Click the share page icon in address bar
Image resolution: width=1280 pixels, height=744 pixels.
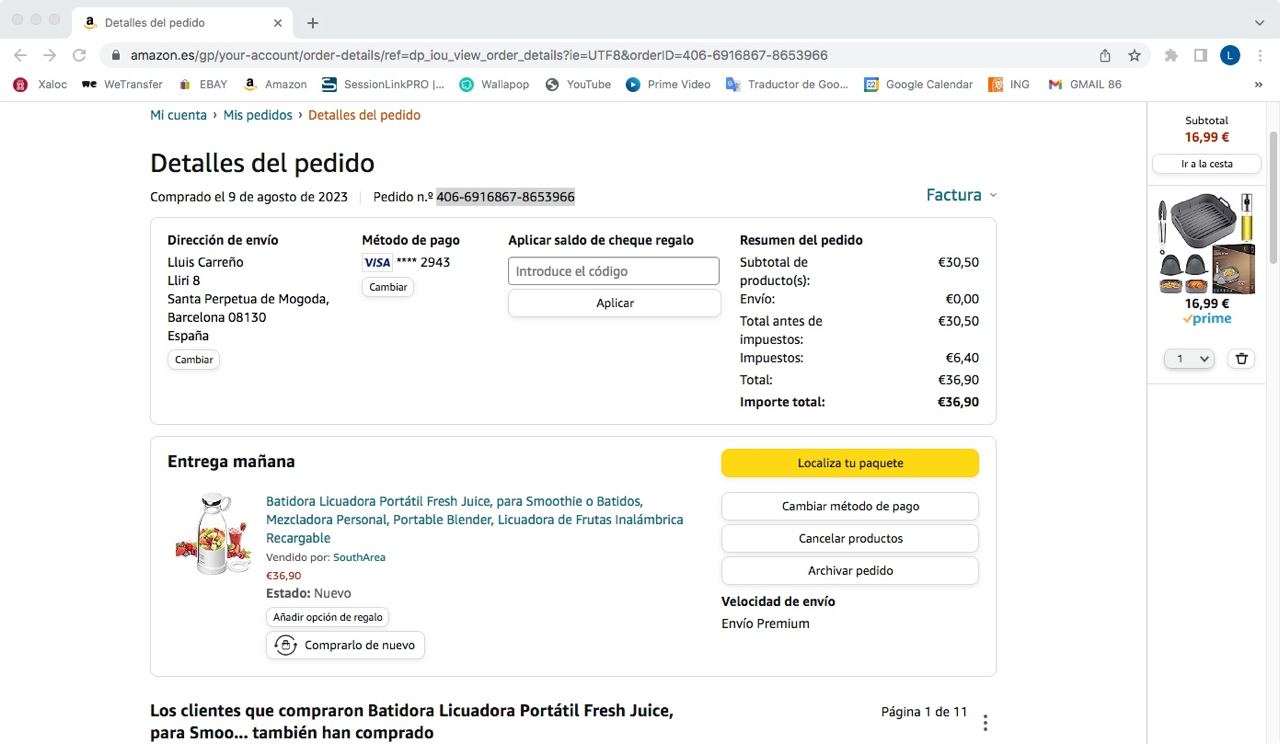[x=1105, y=55]
